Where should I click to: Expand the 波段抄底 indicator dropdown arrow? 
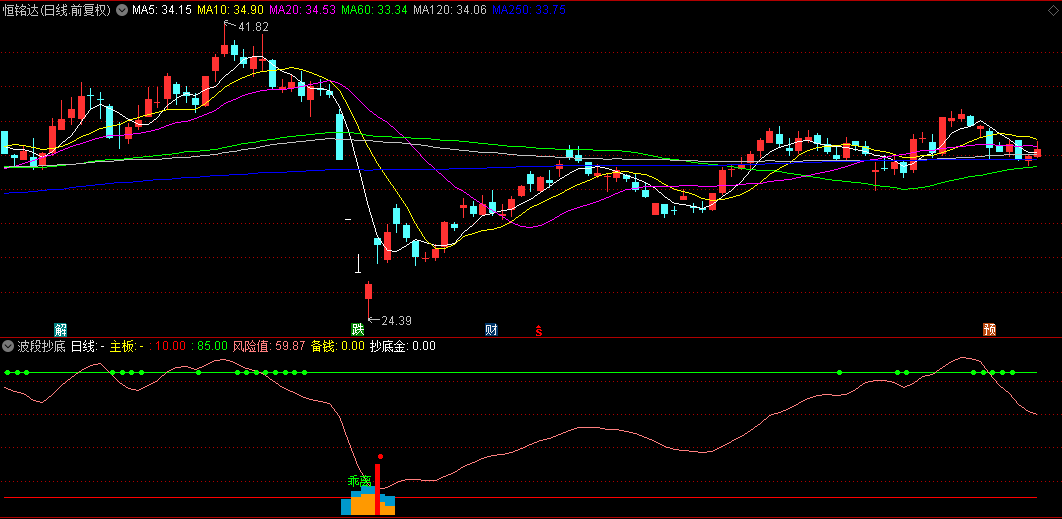point(8,346)
